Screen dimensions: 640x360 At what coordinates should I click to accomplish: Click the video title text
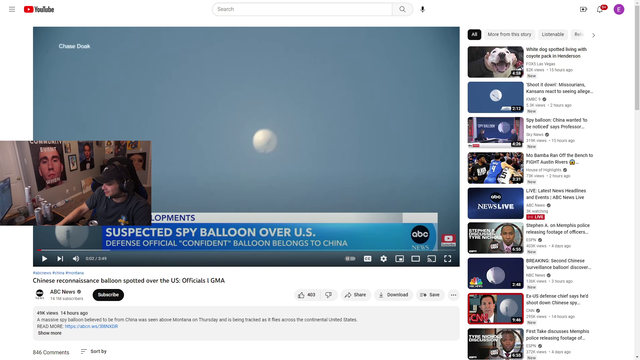pyautogui.click(x=129, y=280)
